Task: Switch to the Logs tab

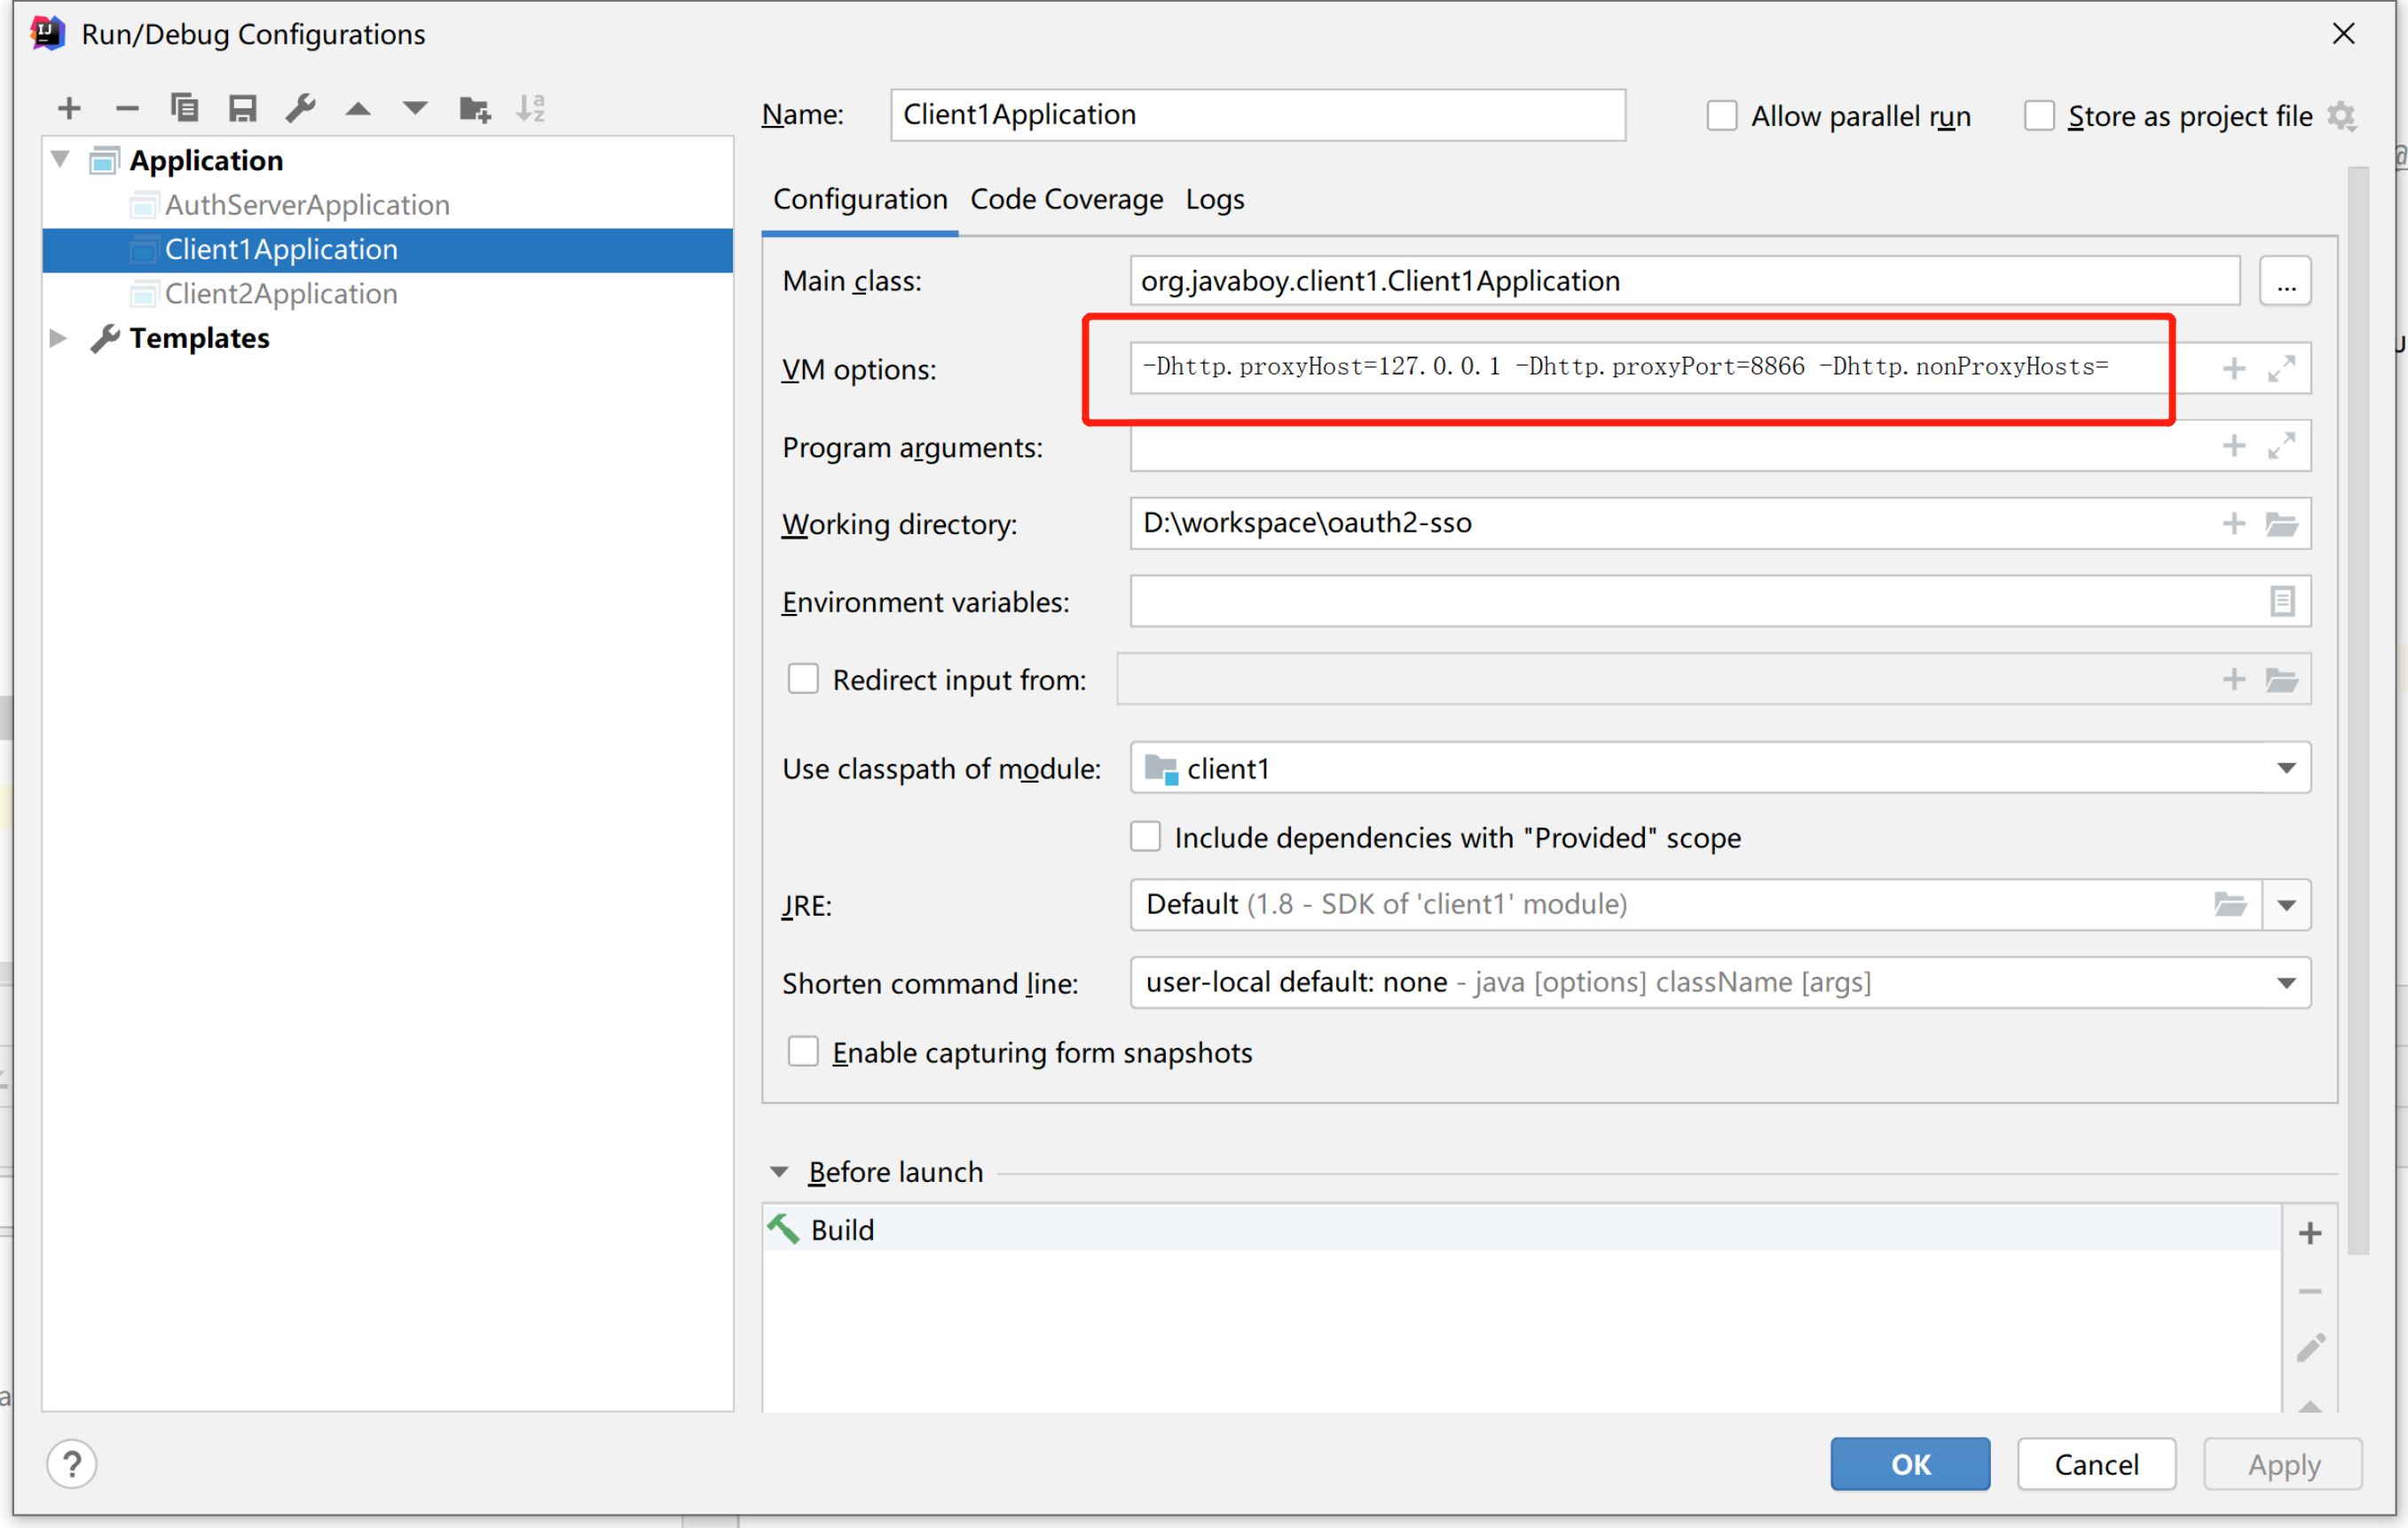Action: coord(1214,199)
